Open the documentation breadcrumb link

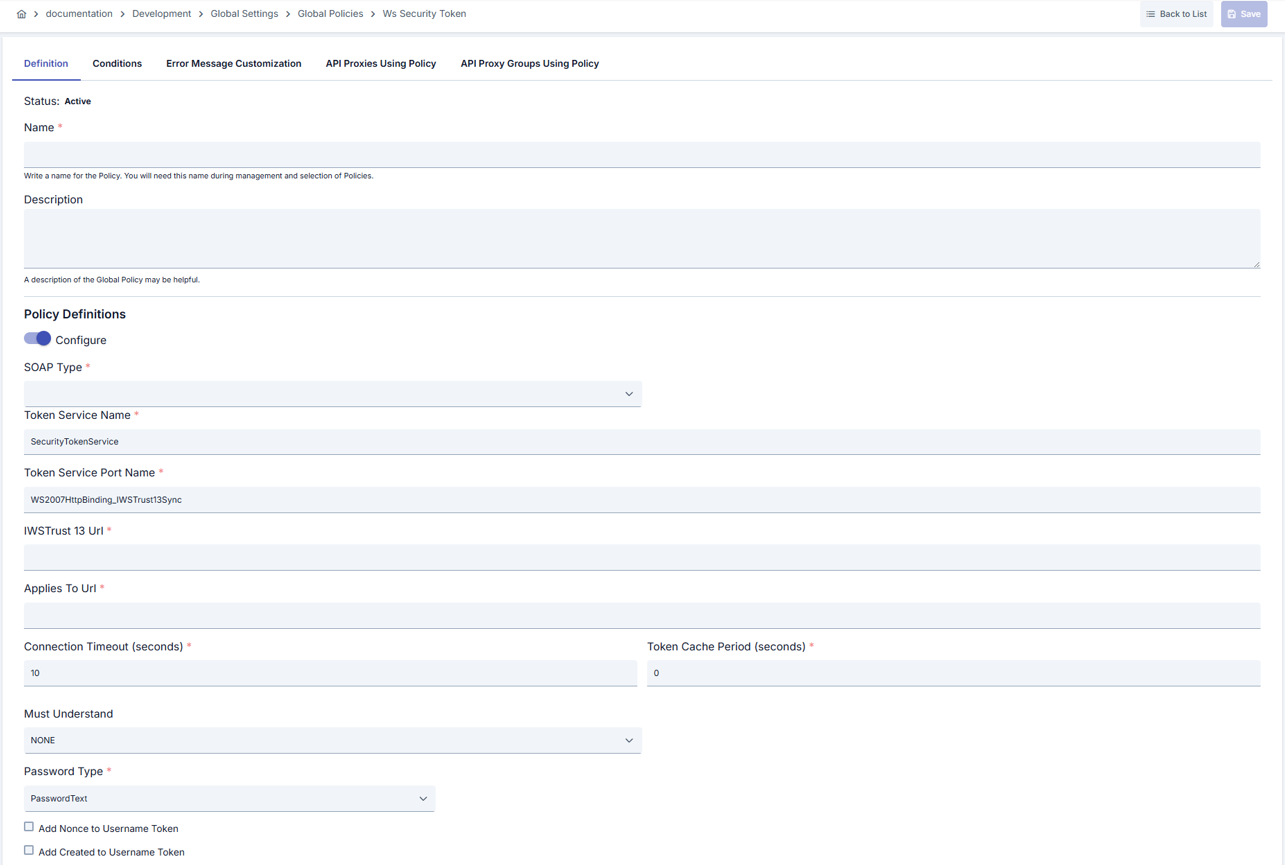point(79,14)
